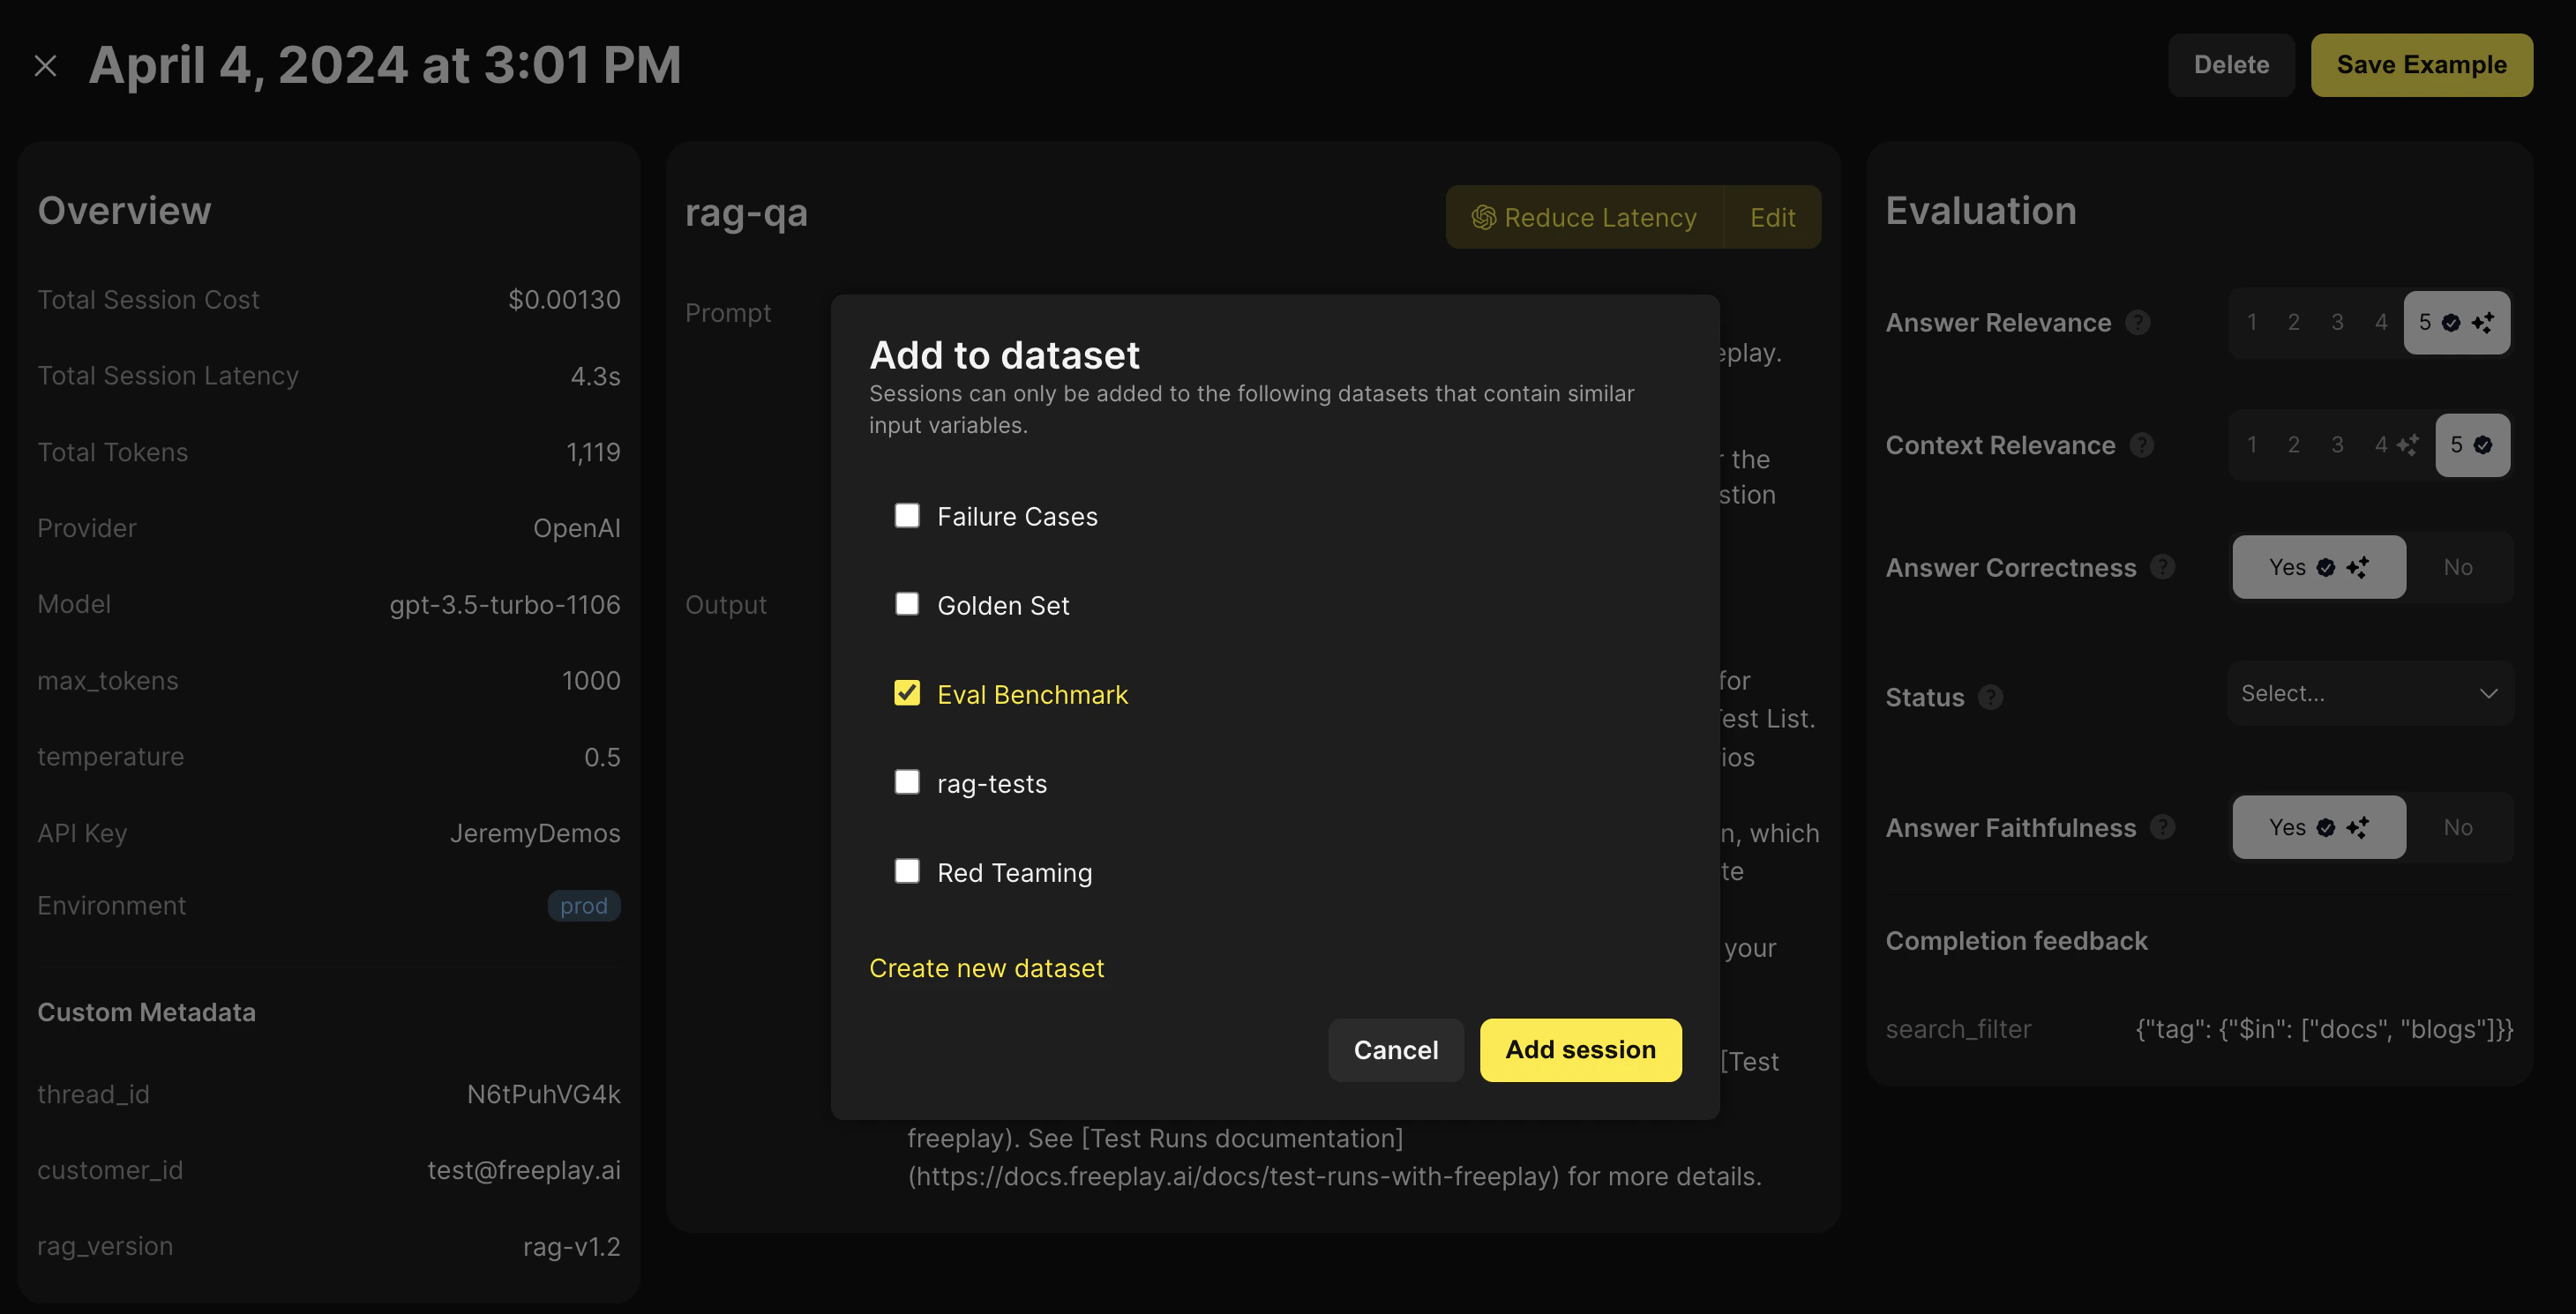
Task: Open Create new dataset link
Action: tap(986, 968)
